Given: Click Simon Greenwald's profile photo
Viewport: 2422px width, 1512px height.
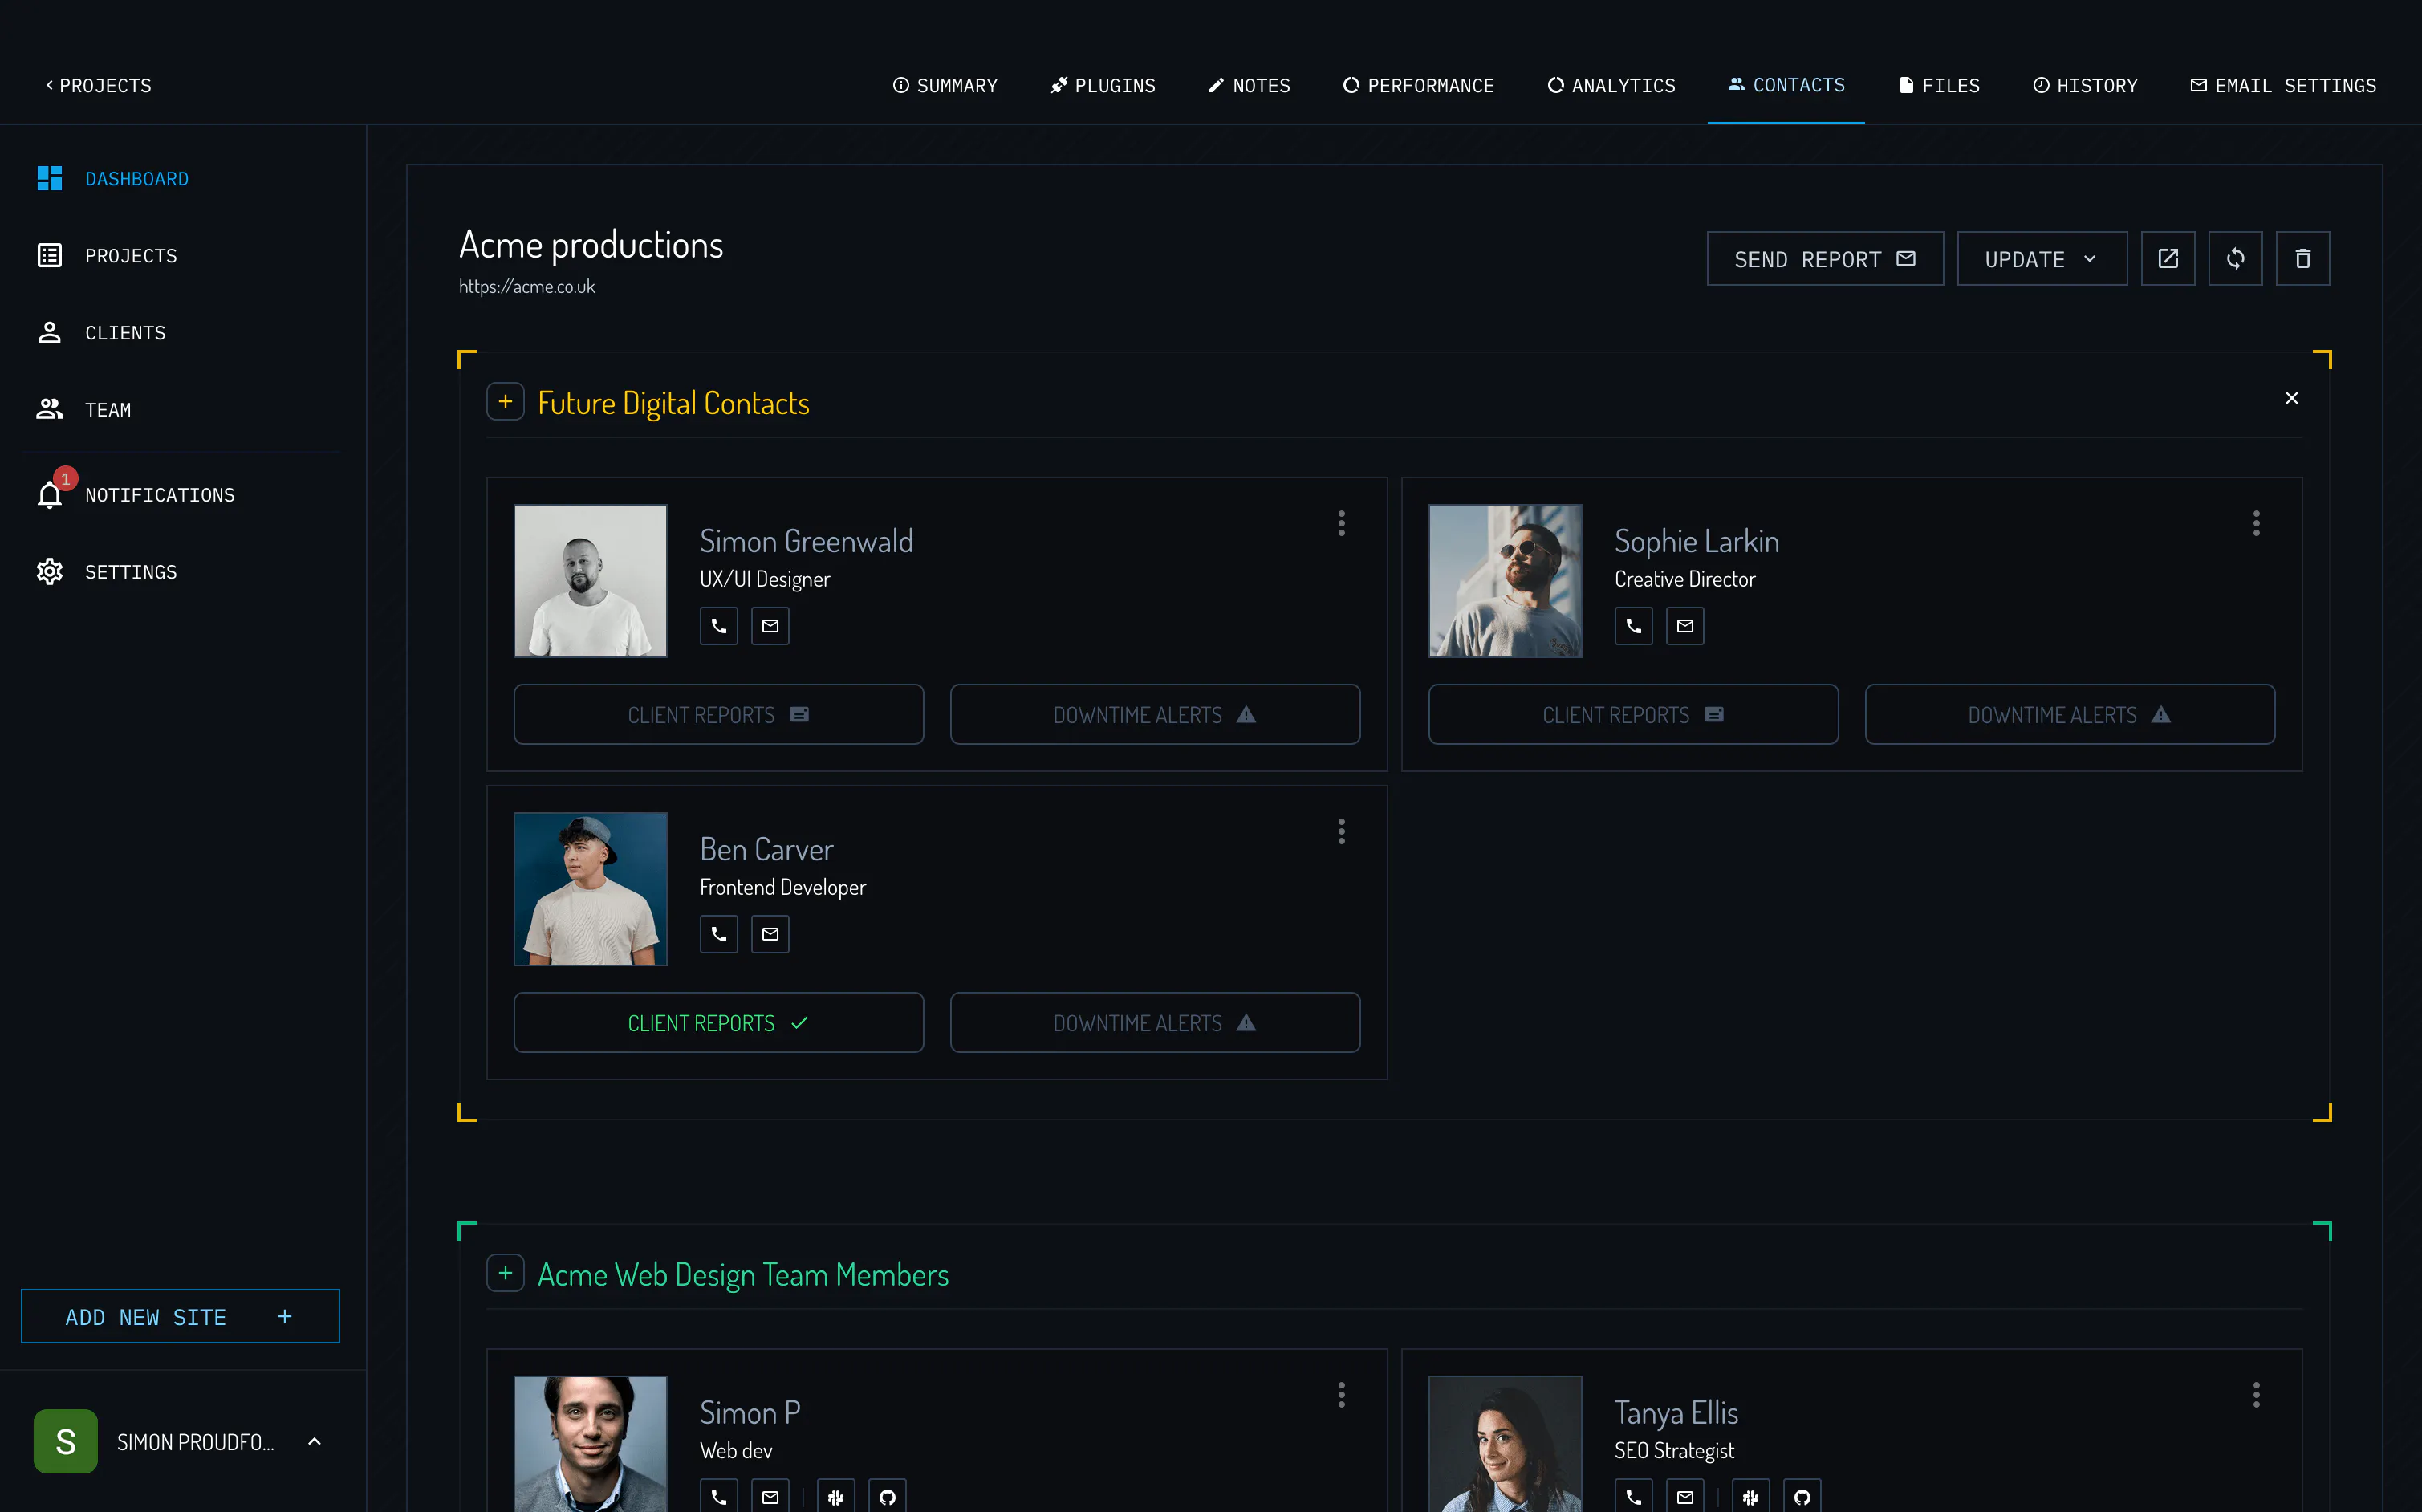Looking at the screenshot, I should (590, 581).
